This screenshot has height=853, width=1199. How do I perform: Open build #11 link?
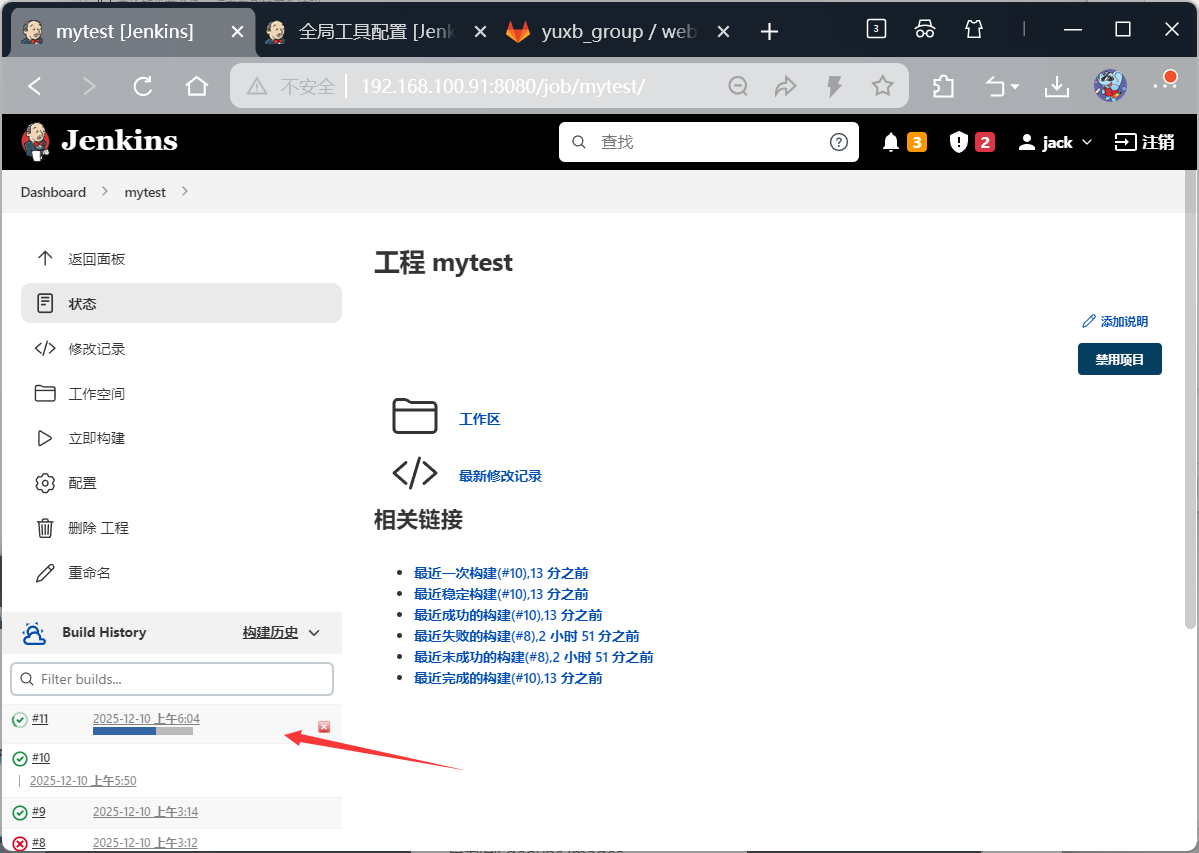pyautogui.click(x=40, y=718)
